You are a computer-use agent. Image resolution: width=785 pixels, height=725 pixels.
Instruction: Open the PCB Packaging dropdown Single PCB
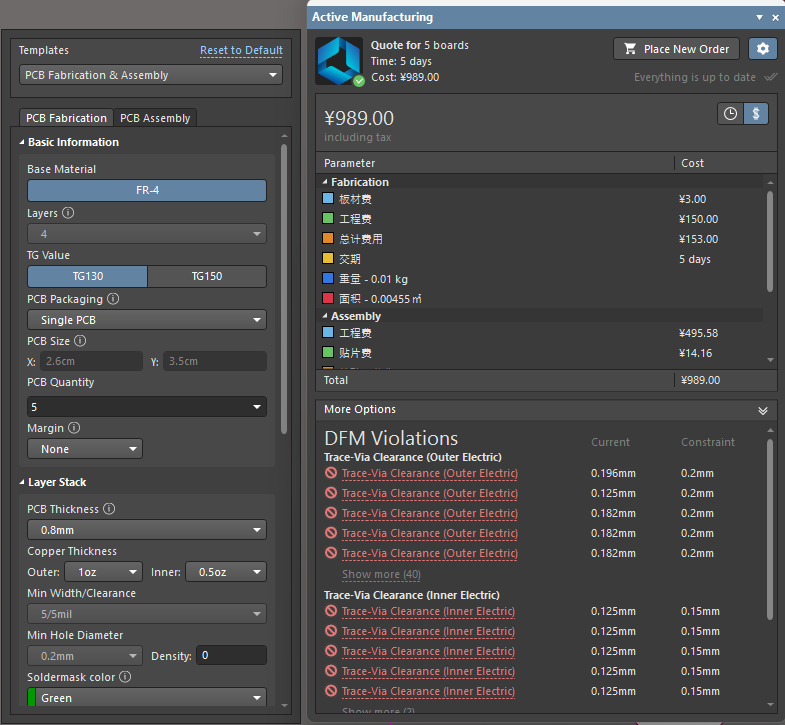point(147,320)
